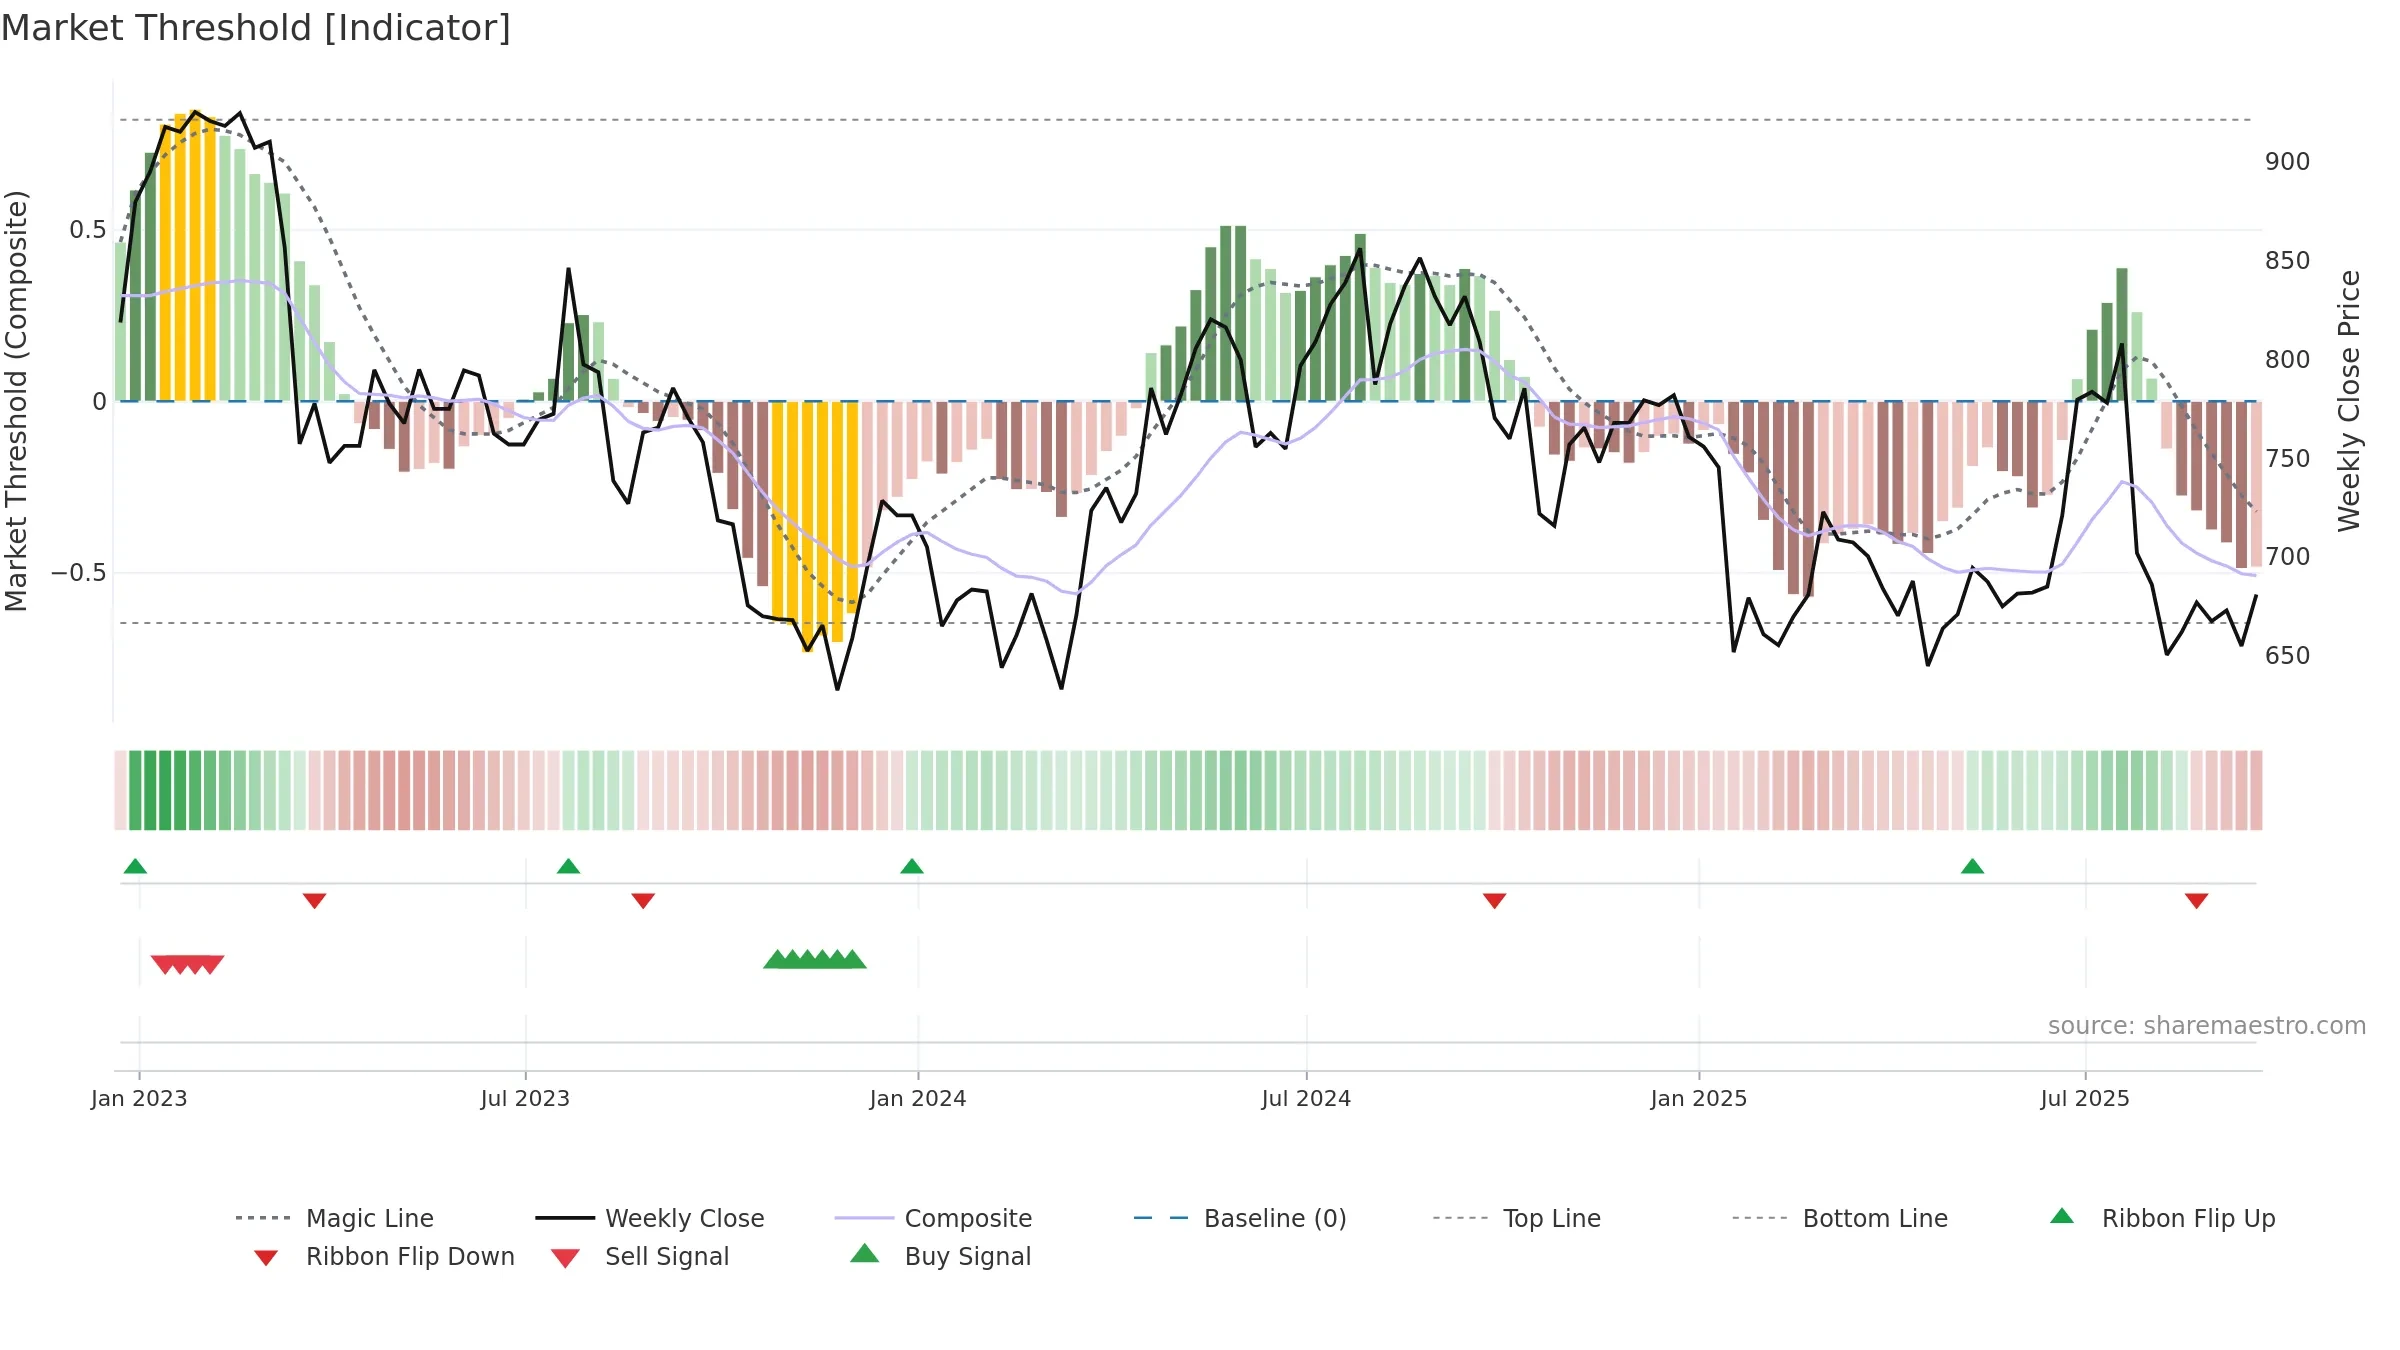
Task: Click the first Ribbon Flip Down marker in early 2023
Action: 314,901
